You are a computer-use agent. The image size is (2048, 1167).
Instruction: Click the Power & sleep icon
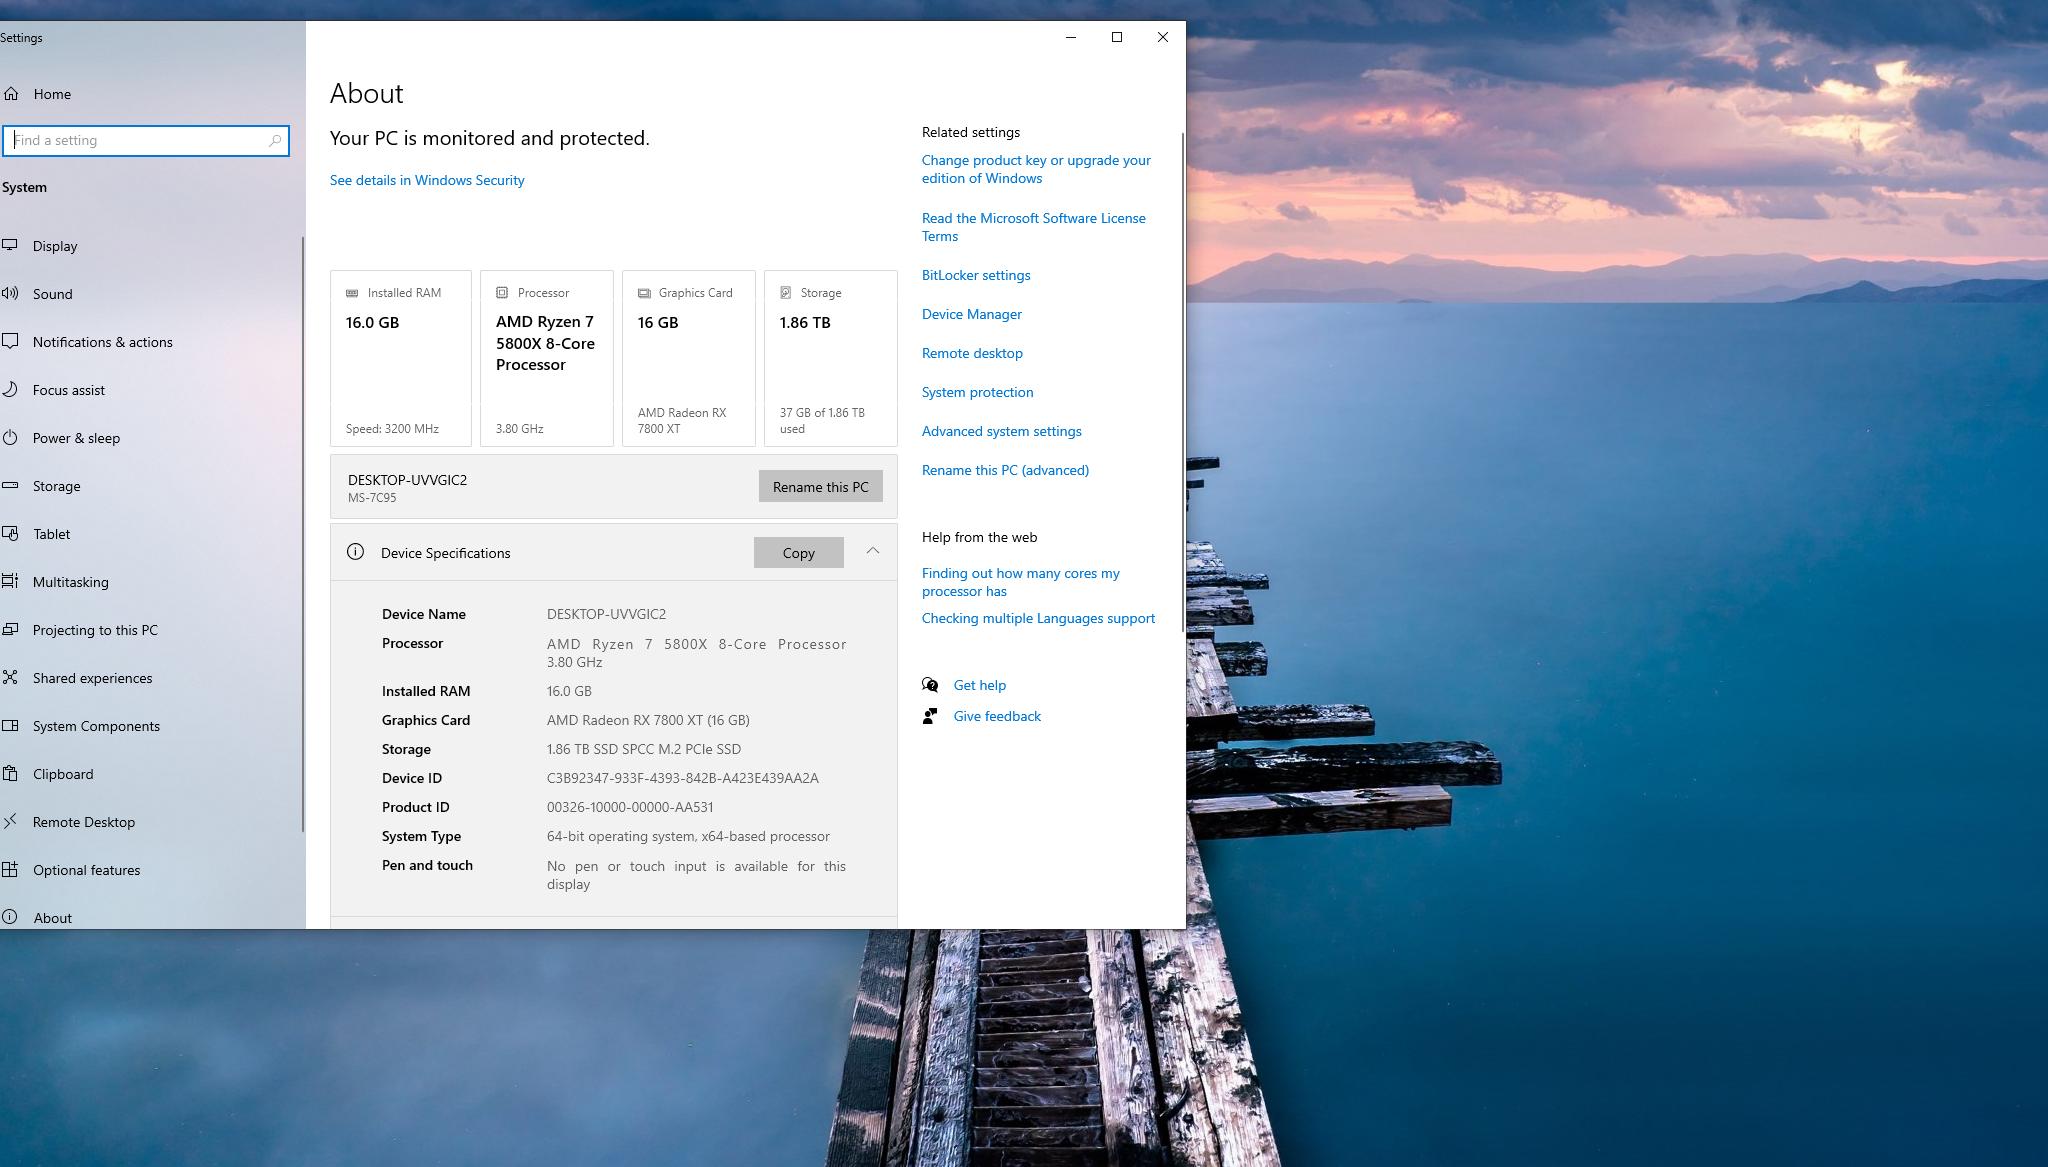pos(10,438)
